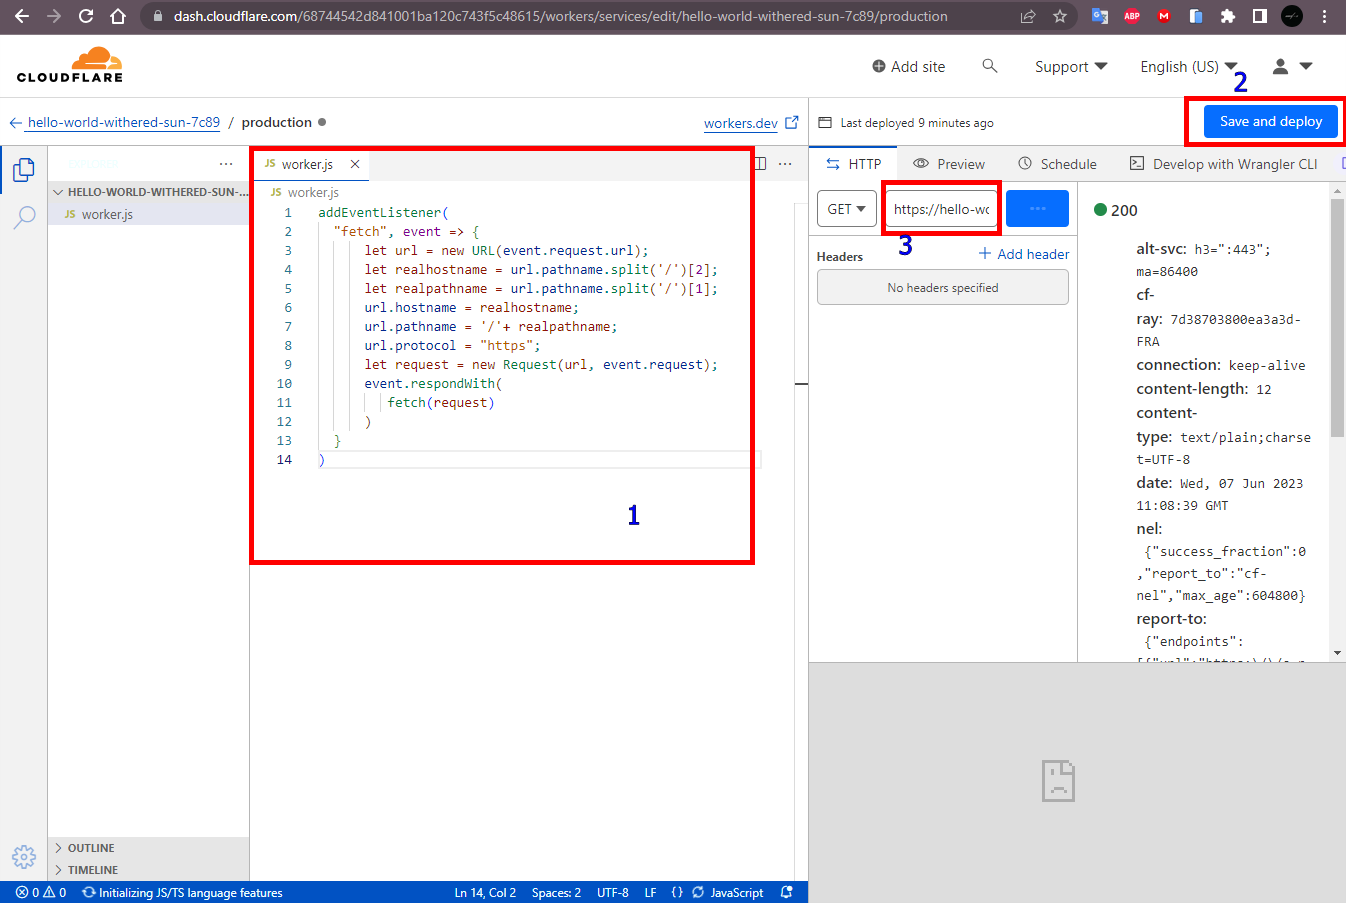Switch to the Preview tab

tap(949, 164)
